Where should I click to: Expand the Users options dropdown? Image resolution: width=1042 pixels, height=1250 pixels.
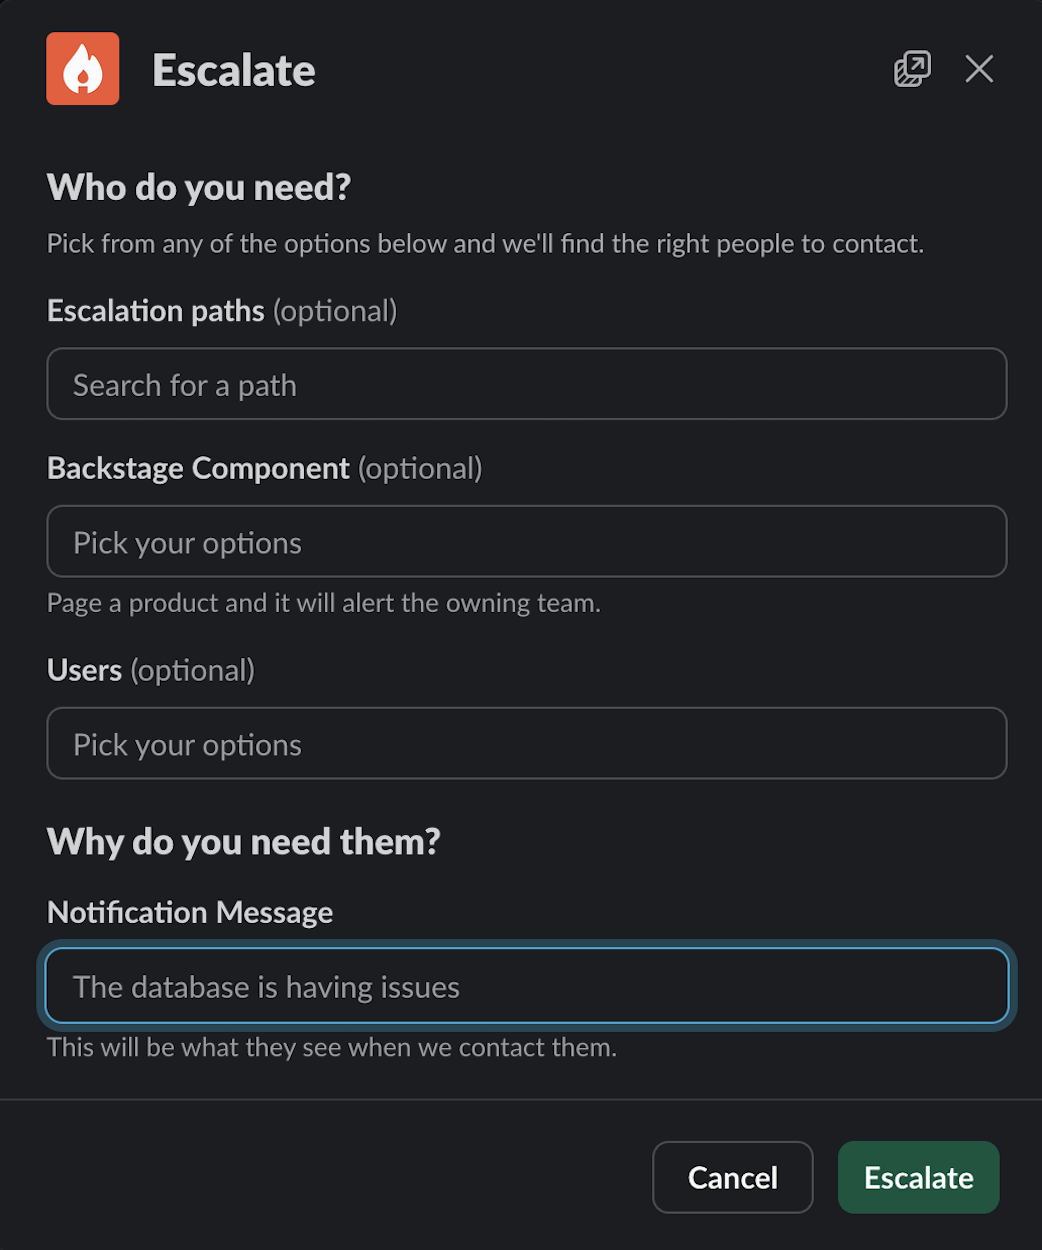(x=526, y=744)
